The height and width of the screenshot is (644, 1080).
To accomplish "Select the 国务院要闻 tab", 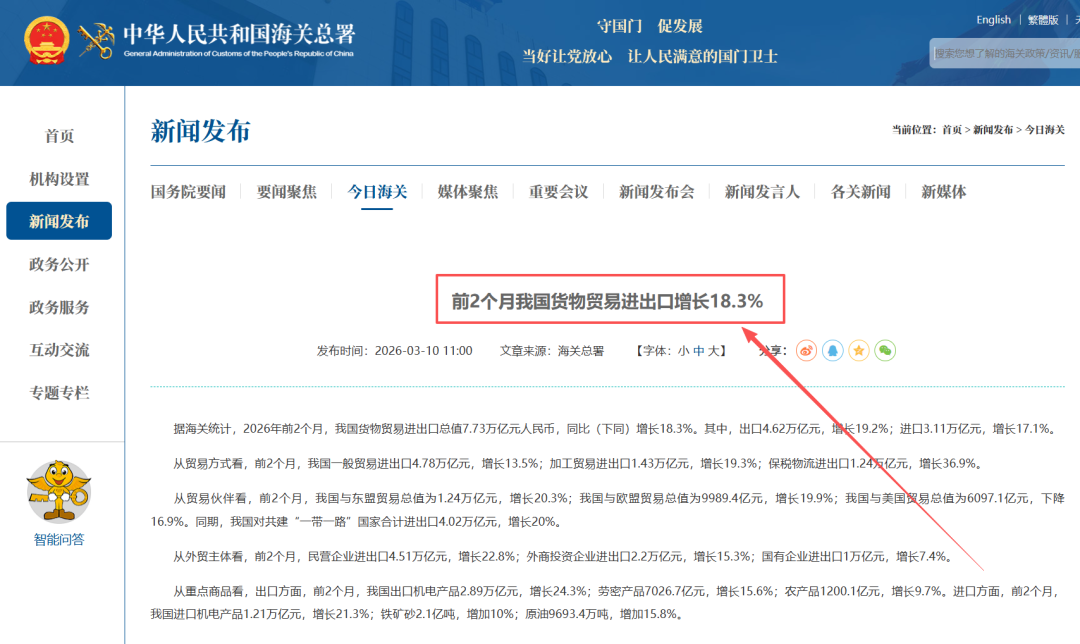I will [188, 192].
